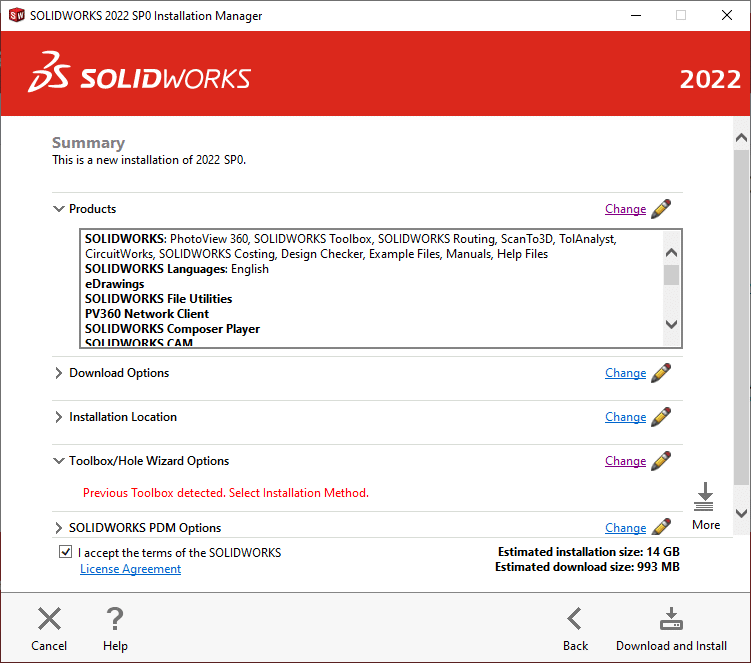Image resolution: width=751 pixels, height=663 pixels.
Task: Click pencil icon for Toolbox/Hole Wizard Options
Action: click(x=661, y=461)
